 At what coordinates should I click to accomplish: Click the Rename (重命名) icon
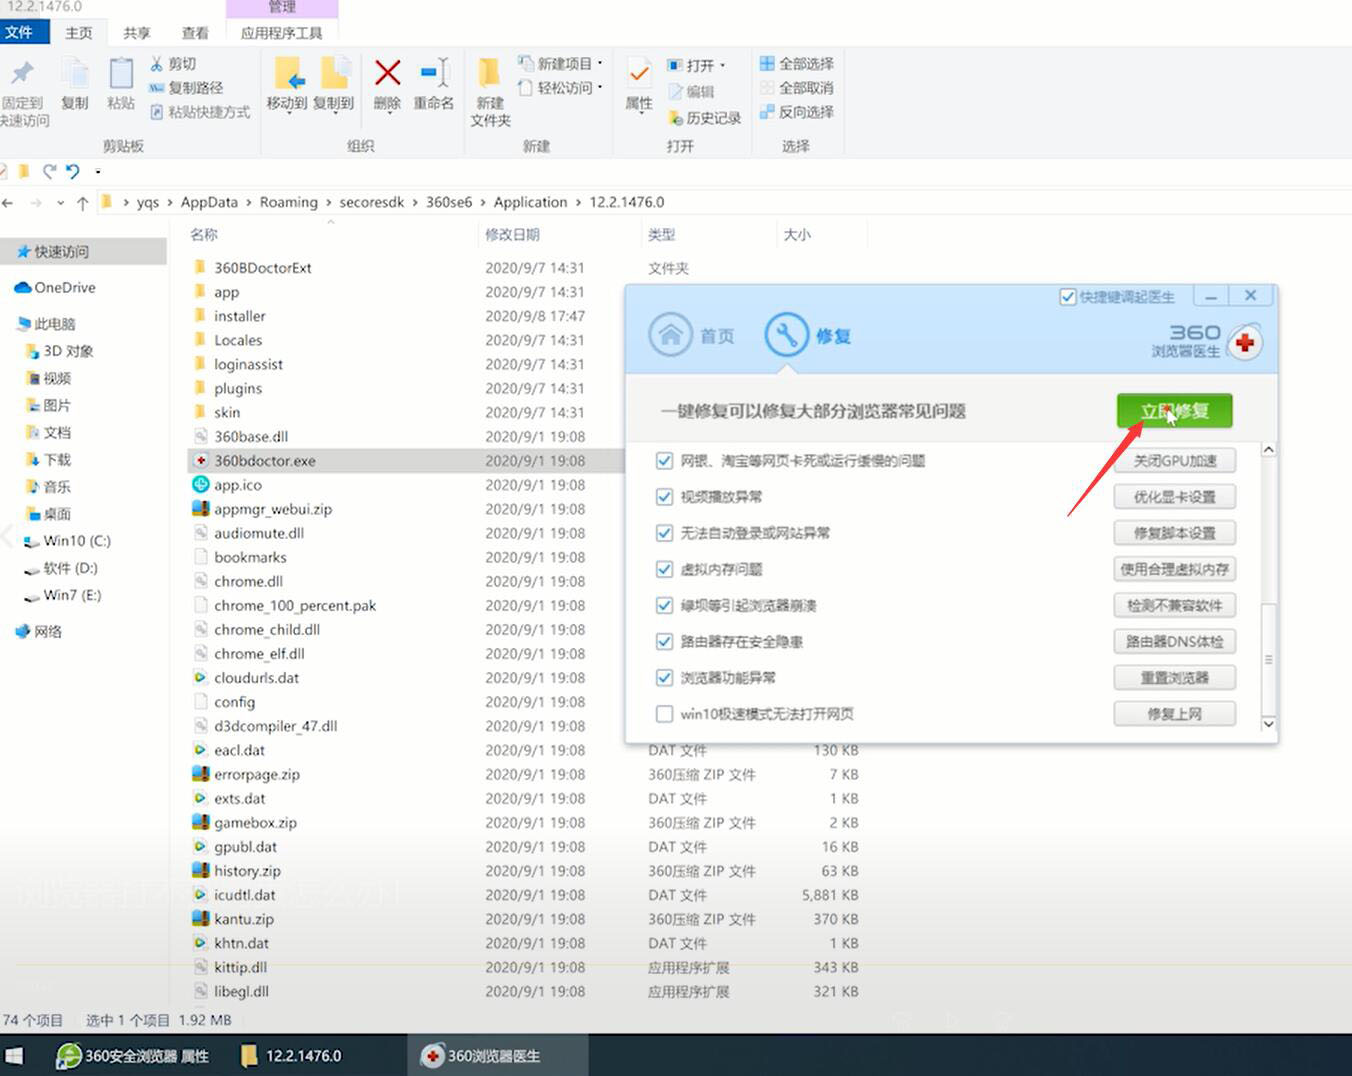(x=435, y=72)
